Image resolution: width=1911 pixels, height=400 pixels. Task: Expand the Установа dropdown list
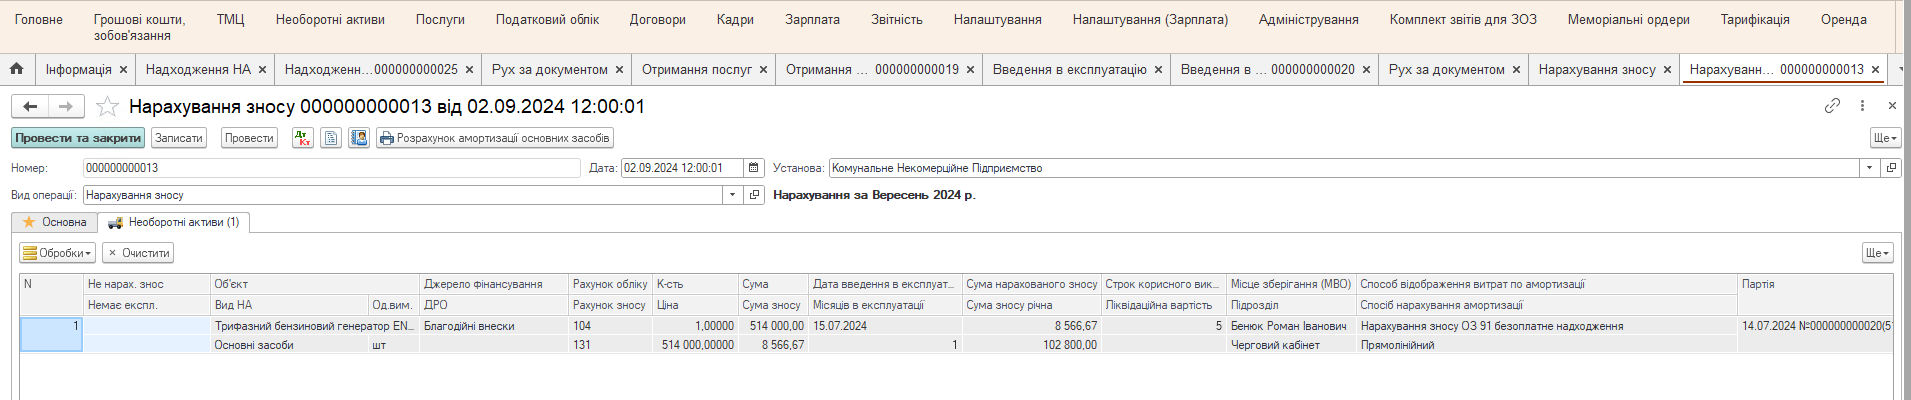point(1869,168)
